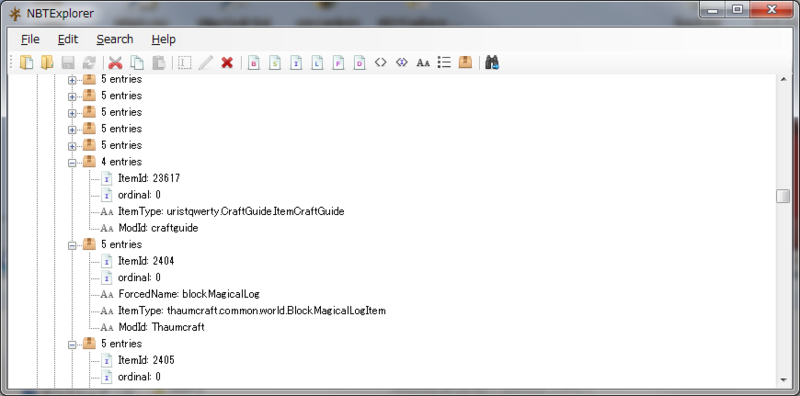Select the ItemId: 23617 tag
This screenshot has width=800, height=396.
(x=148, y=178)
